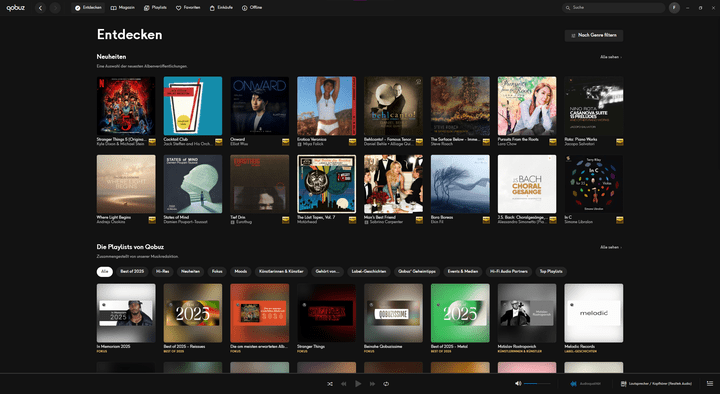Select the Label-Geschichten filter chip
This screenshot has width=720, height=394.
pos(369,271)
